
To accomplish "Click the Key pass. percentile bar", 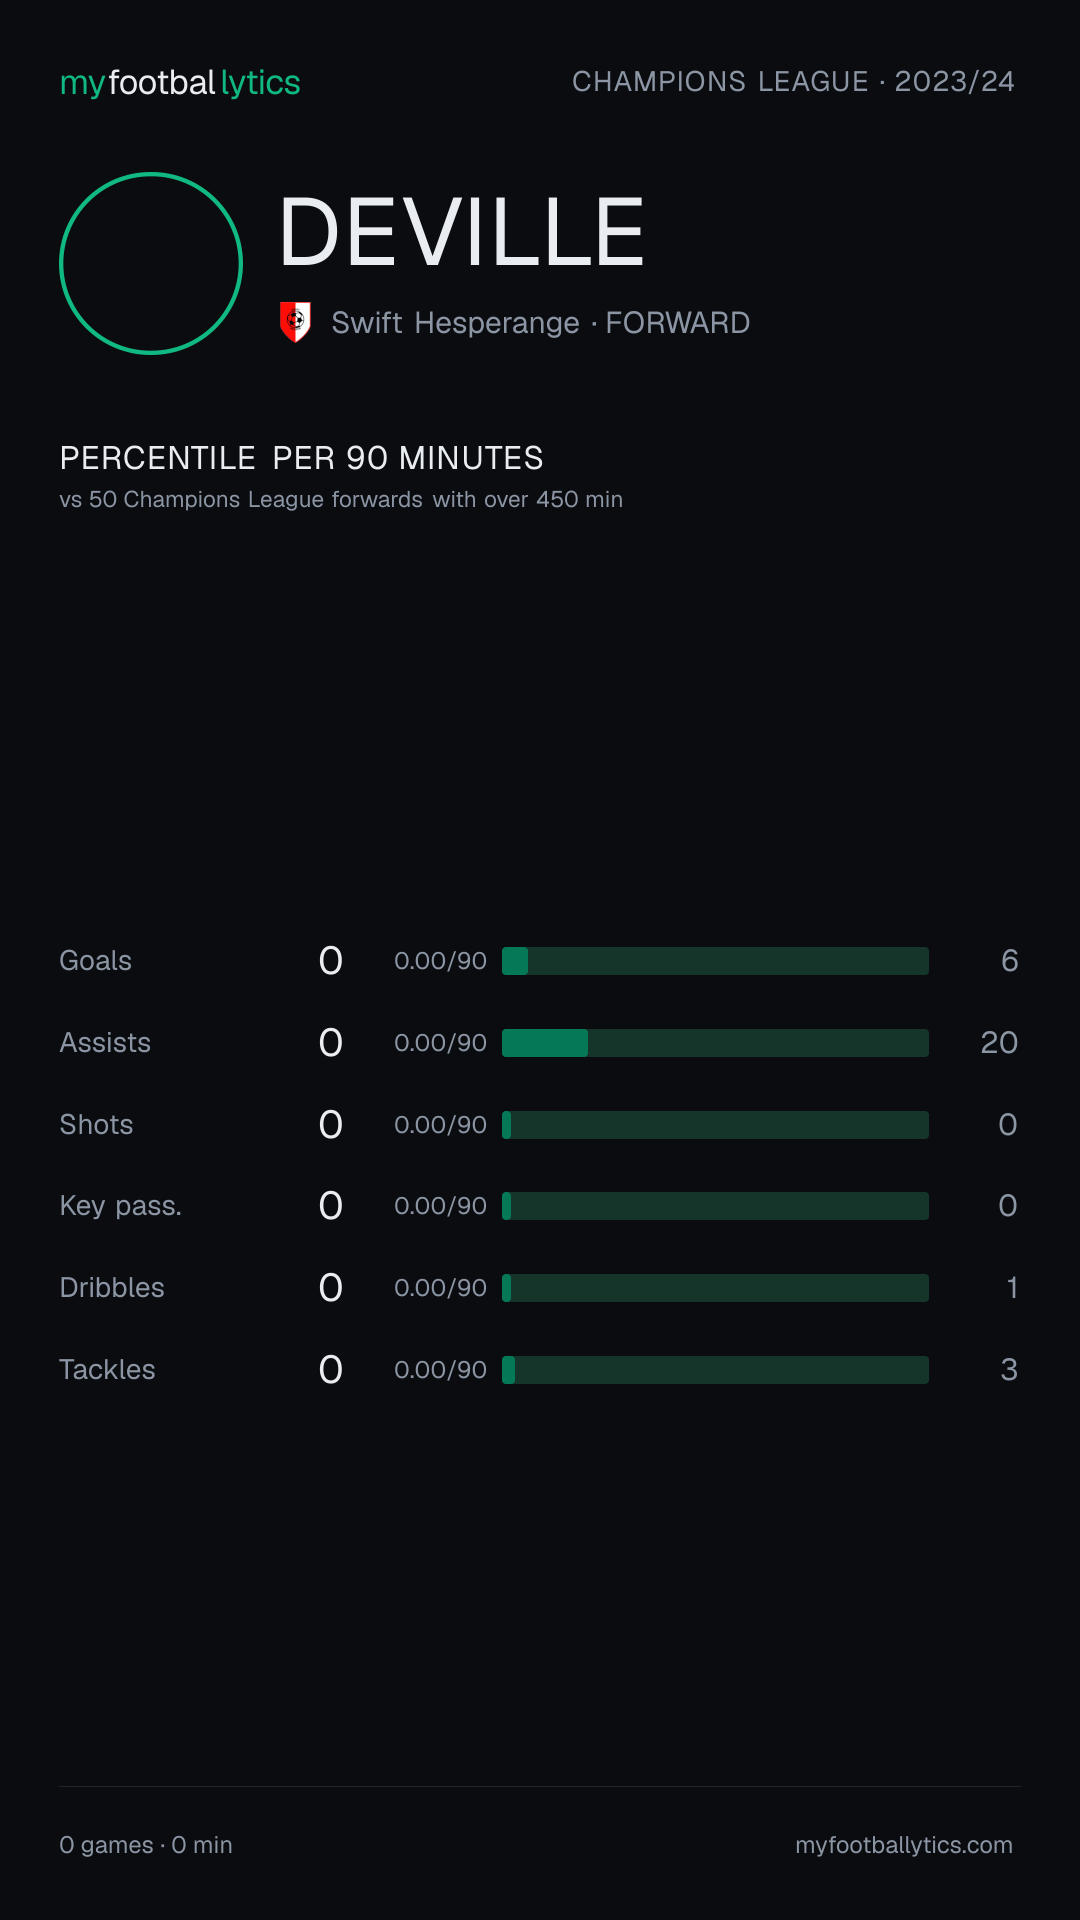I will point(715,1206).
